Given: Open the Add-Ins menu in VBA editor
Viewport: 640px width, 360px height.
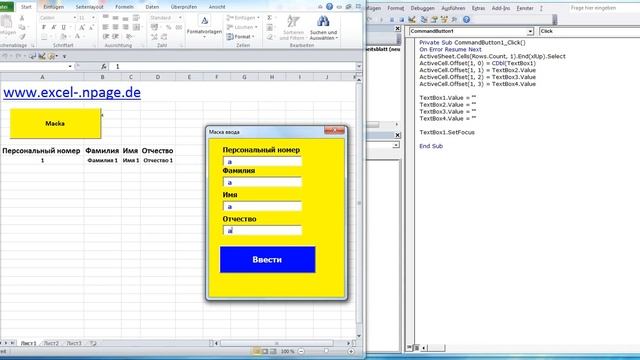Looking at the screenshot, I should coord(501,8).
